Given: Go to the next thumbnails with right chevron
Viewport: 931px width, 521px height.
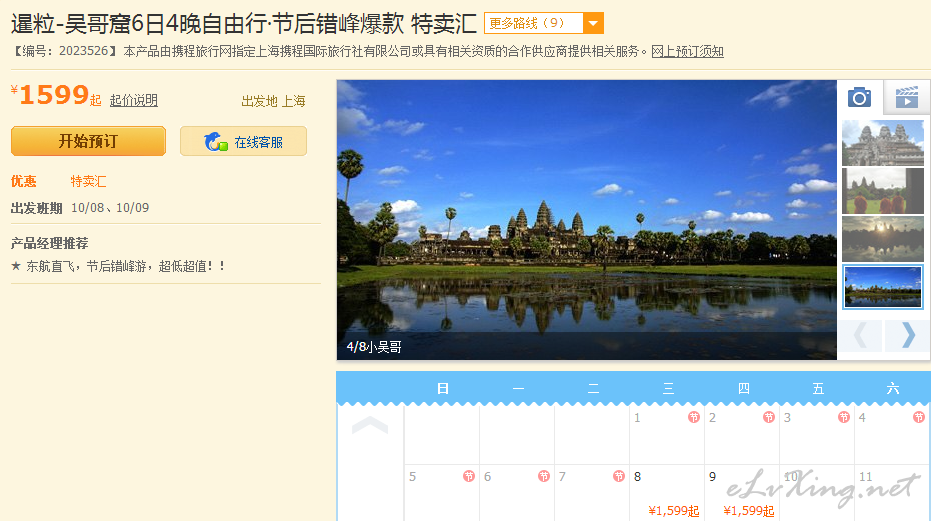Looking at the screenshot, I should 907,336.
